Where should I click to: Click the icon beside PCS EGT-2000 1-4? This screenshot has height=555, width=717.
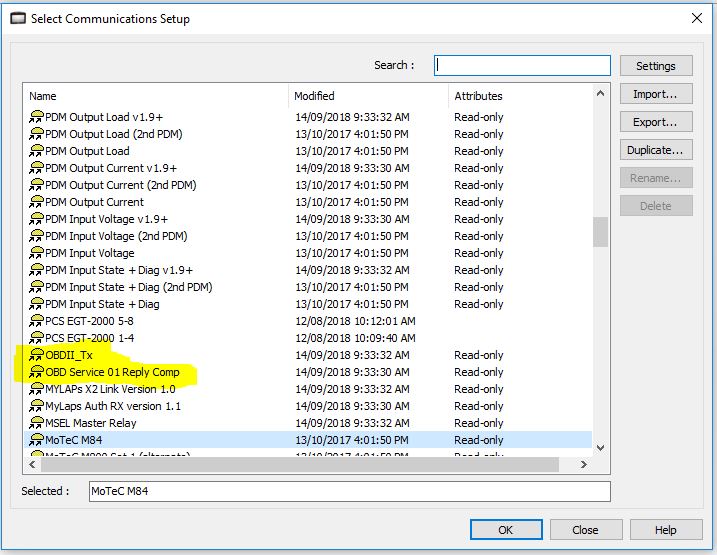click(x=37, y=338)
